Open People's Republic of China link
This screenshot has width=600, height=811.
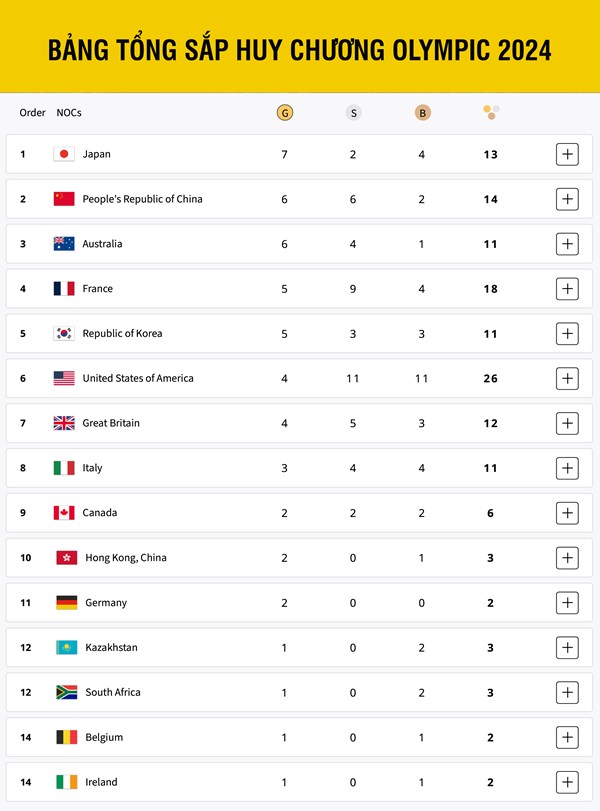click(142, 199)
